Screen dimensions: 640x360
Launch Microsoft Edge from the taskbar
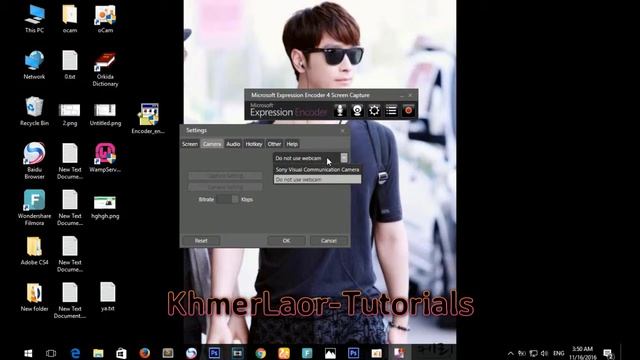click(75, 353)
